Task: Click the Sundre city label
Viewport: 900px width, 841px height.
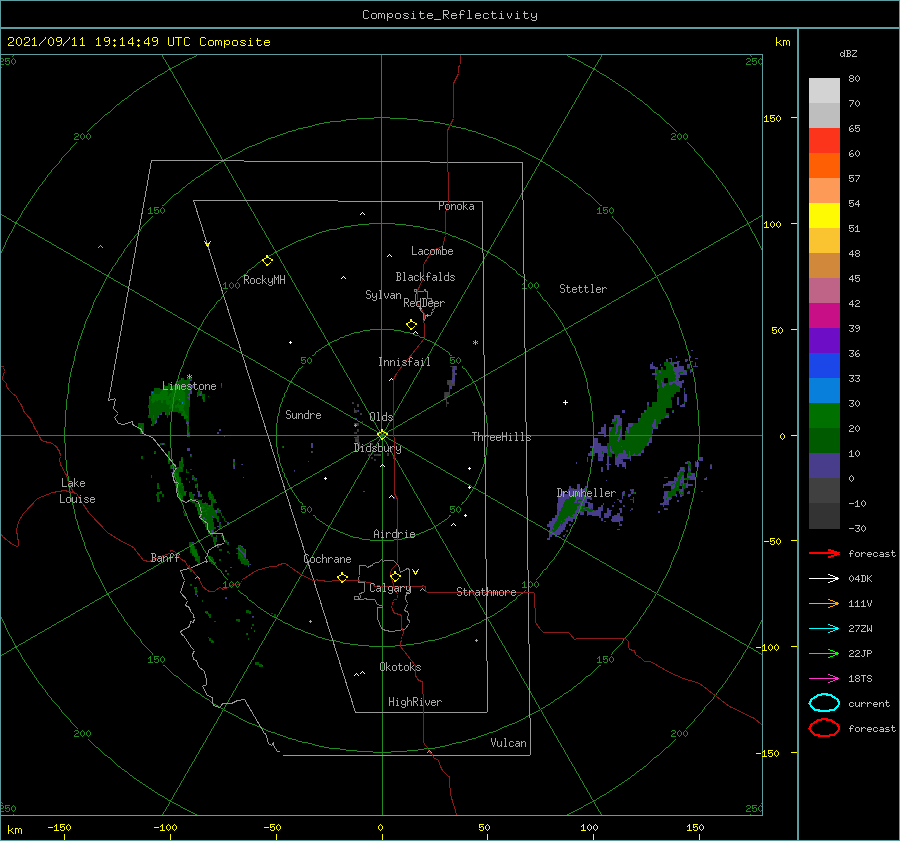Action: [x=303, y=414]
